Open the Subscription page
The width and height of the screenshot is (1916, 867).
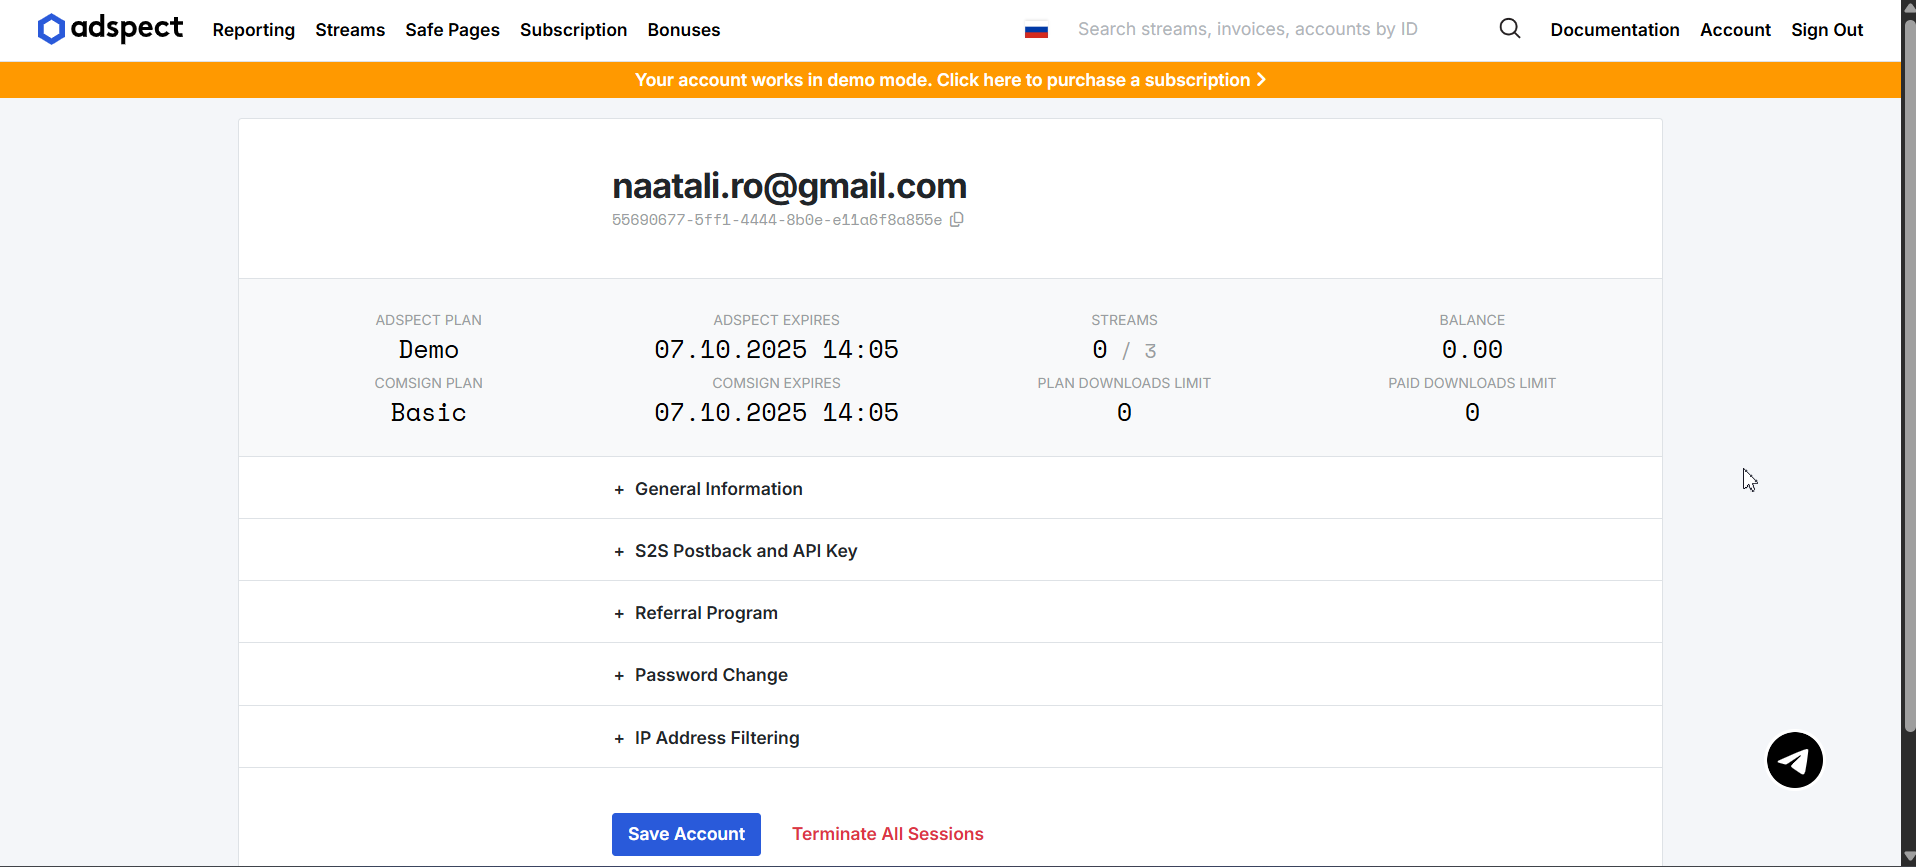pos(573,30)
